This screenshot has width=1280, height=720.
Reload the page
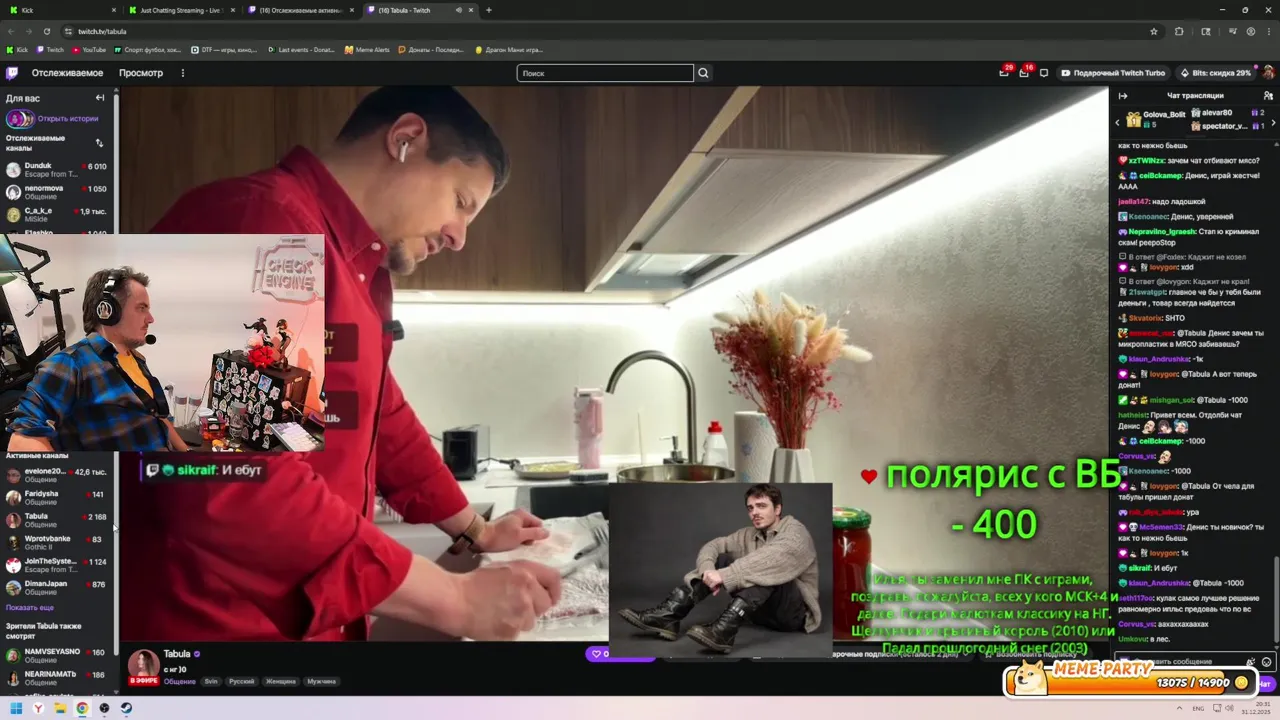(47, 31)
